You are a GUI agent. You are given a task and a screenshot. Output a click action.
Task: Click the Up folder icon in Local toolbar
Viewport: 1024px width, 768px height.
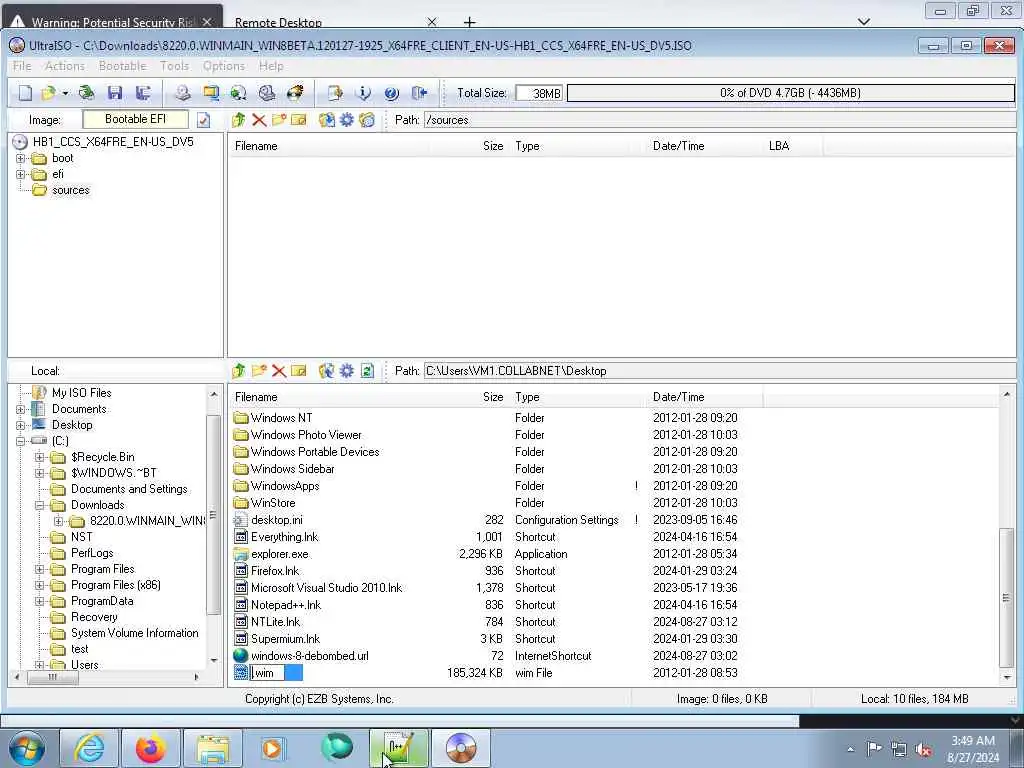pos(238,371)
